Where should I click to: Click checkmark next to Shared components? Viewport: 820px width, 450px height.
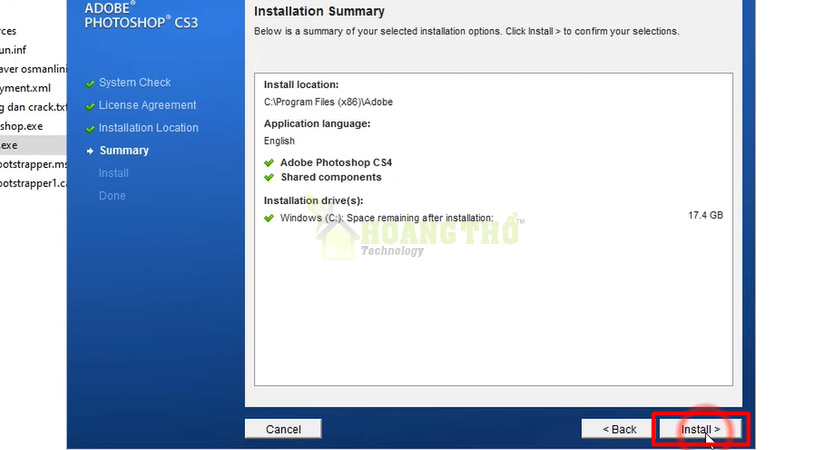point(269,177)
